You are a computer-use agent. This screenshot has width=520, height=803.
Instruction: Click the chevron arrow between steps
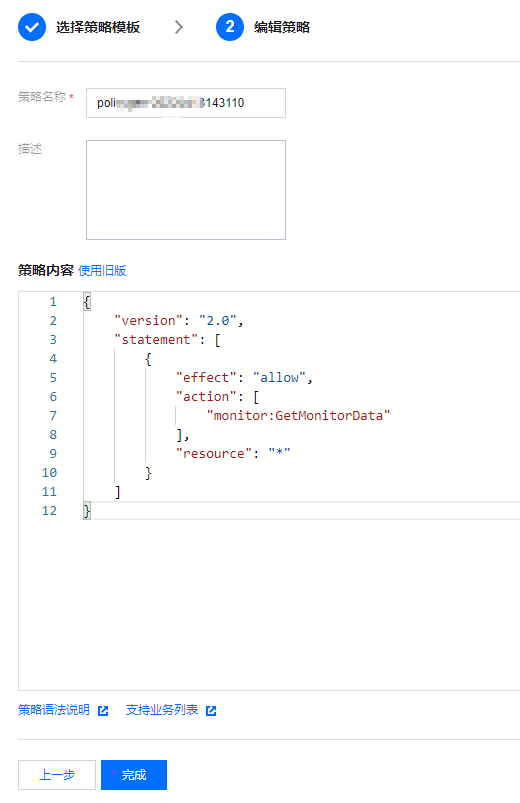(178, 27)
